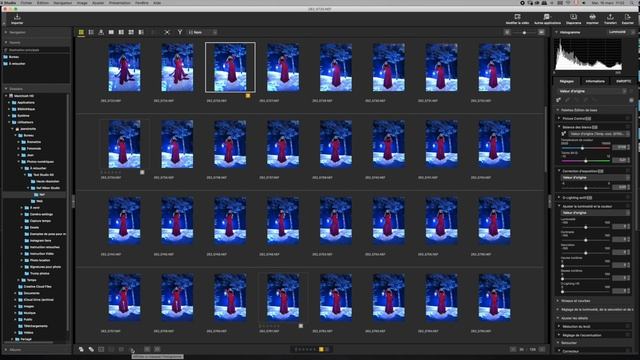This screenshot has height=360, width=640.
Task: Open the white balance preset dropdown
Action: click(598, 134)
